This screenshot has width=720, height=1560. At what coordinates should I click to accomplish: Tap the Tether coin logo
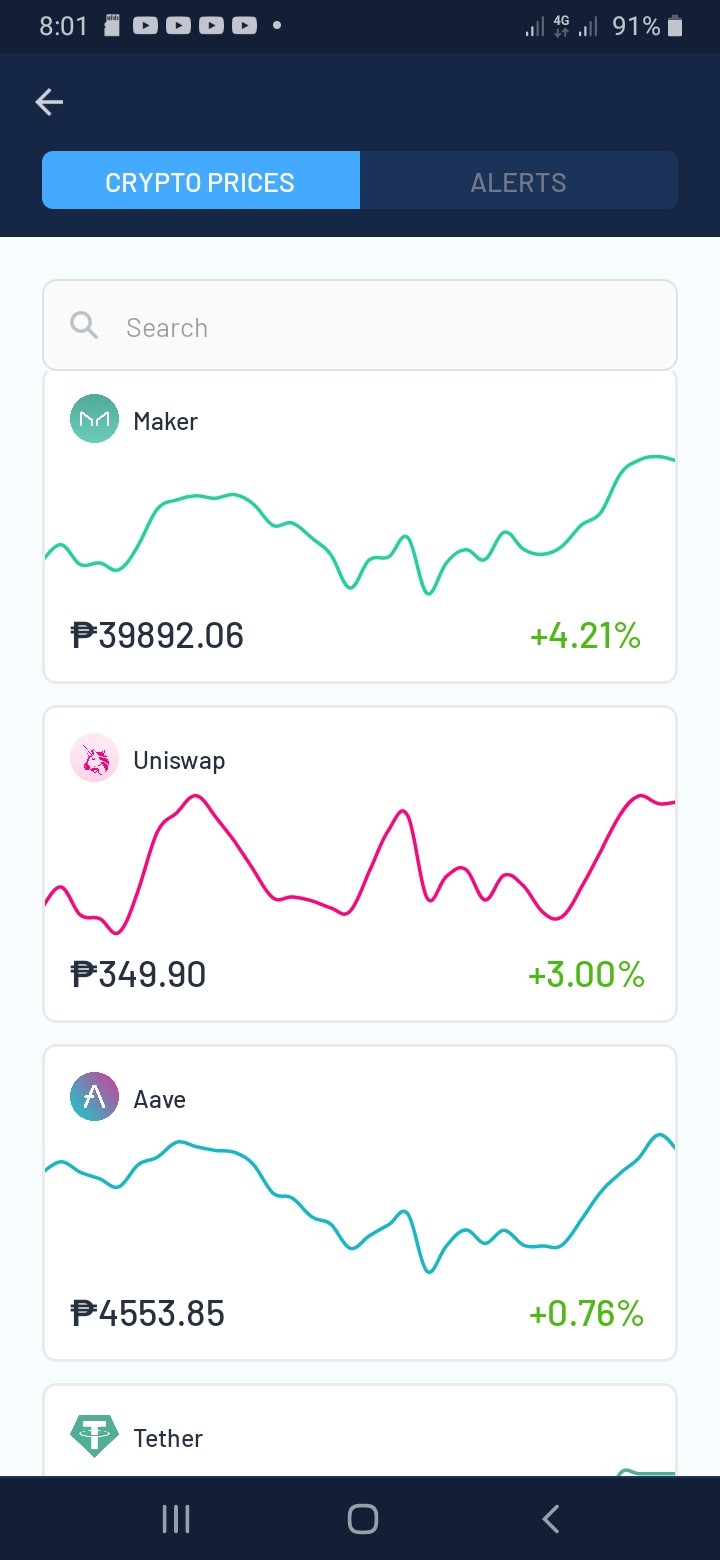[94, 1436]
